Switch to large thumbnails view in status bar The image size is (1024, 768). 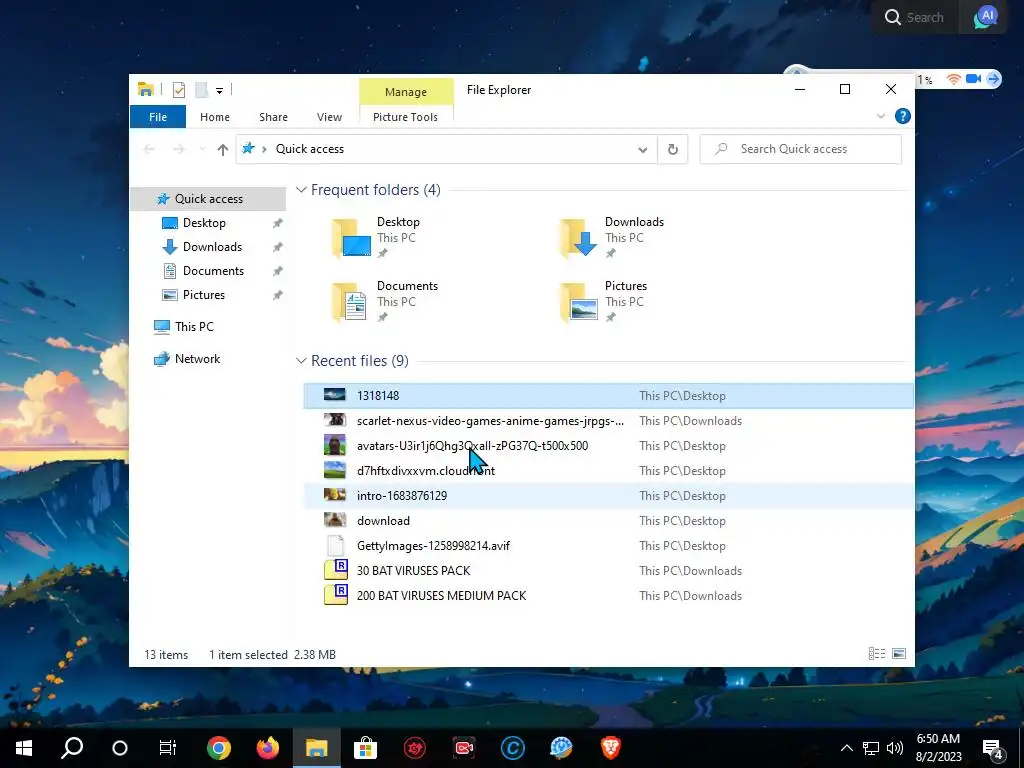(x=899, y=654)
